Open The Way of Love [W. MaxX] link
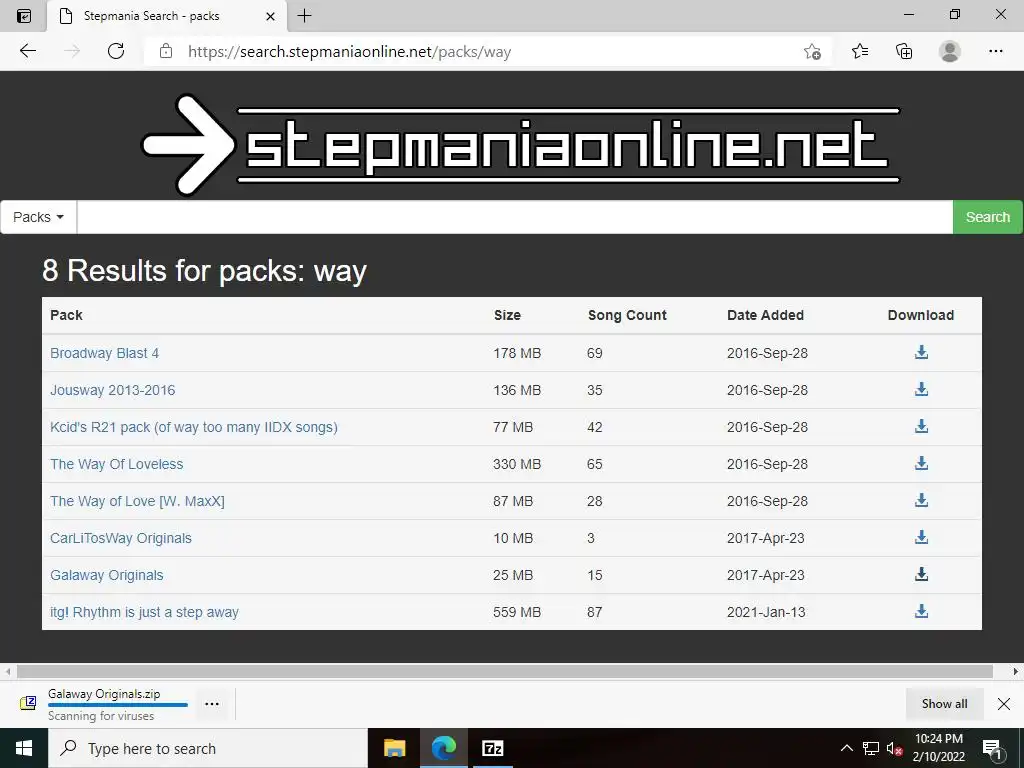This screenshot has width=1024, height=768. tap(137, 501)
